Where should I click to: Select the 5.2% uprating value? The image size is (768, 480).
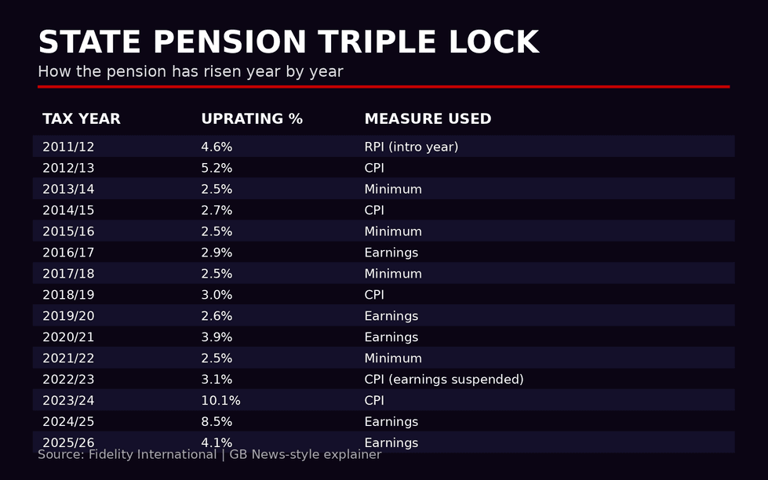click(216, 168)
